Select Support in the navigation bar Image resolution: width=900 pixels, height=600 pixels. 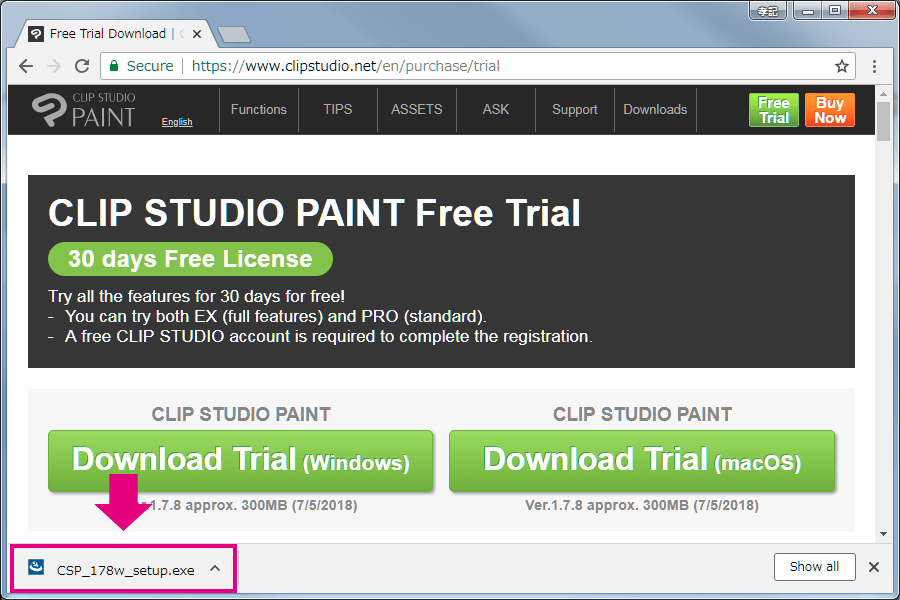[x=574, y=110]
